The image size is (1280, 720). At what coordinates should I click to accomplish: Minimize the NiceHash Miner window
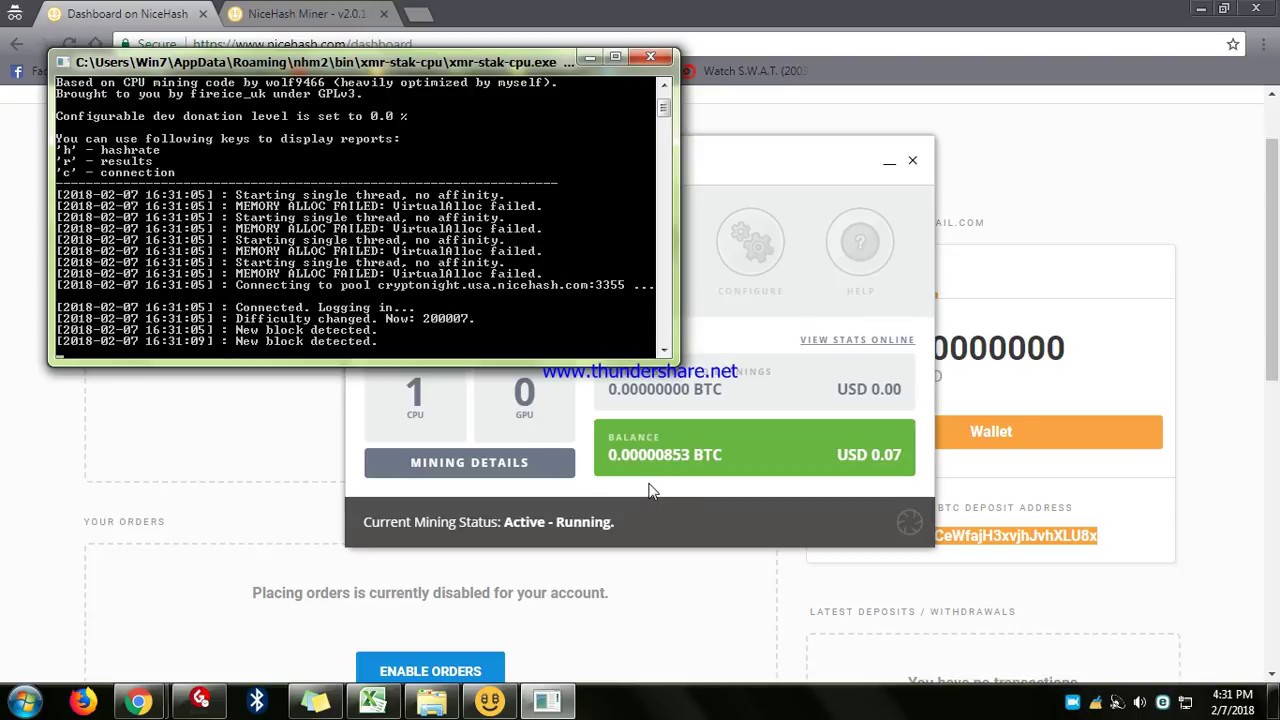(889, 161)
